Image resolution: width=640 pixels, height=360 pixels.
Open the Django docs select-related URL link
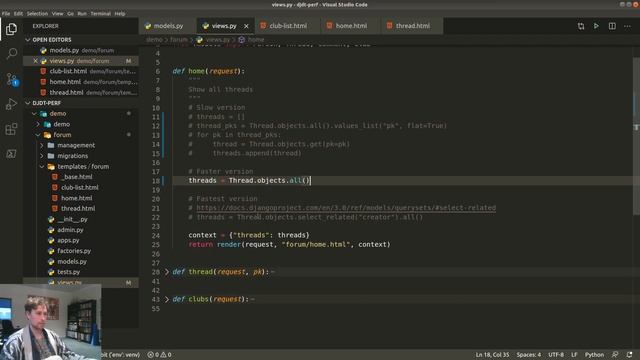click(x=346, y=208)
